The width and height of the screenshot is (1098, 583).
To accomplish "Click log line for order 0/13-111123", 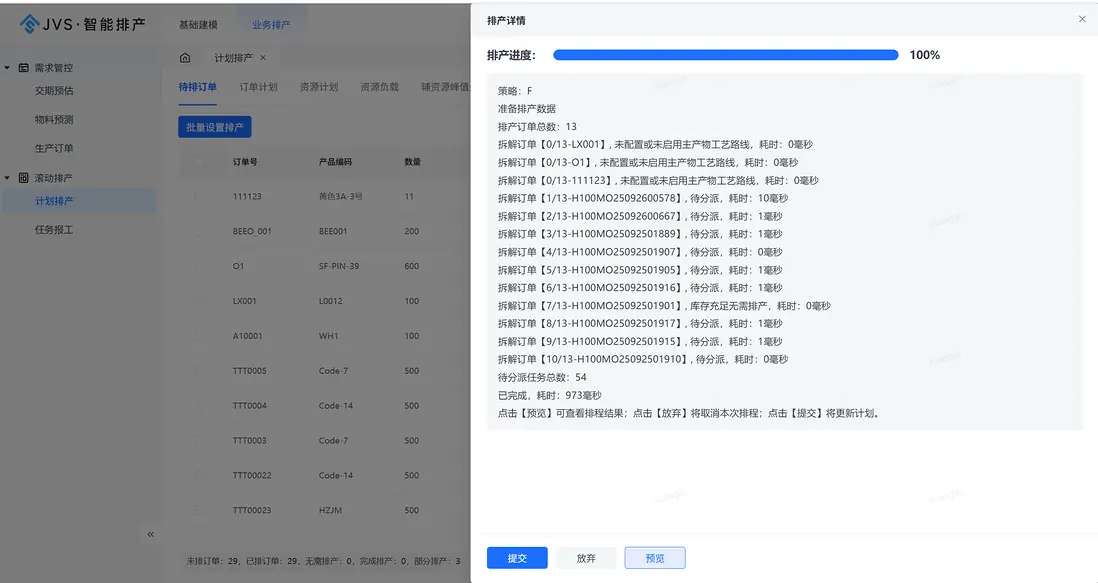I will (x=658, y=181).
